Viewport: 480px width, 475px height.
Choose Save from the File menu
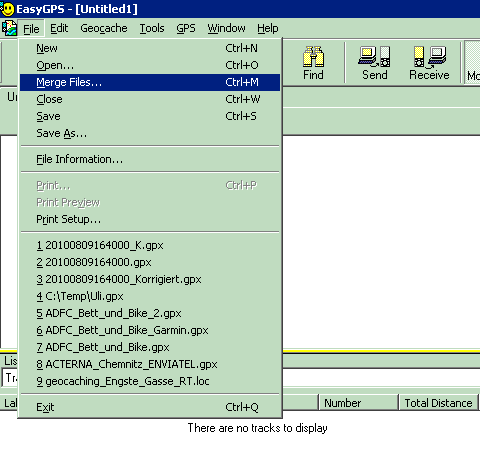point(150,116)
